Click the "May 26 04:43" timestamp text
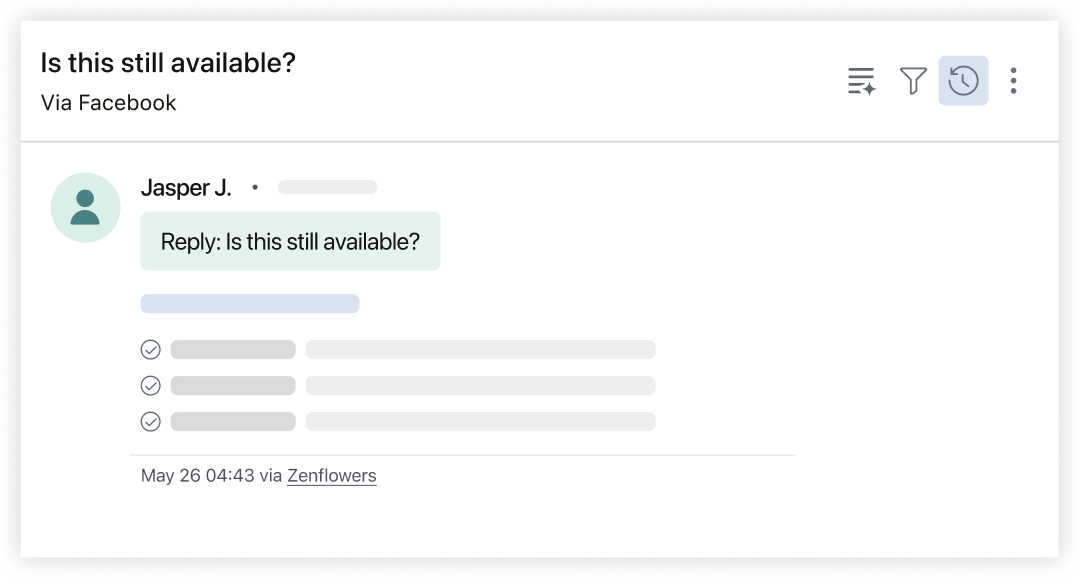 tap(197, 476)
